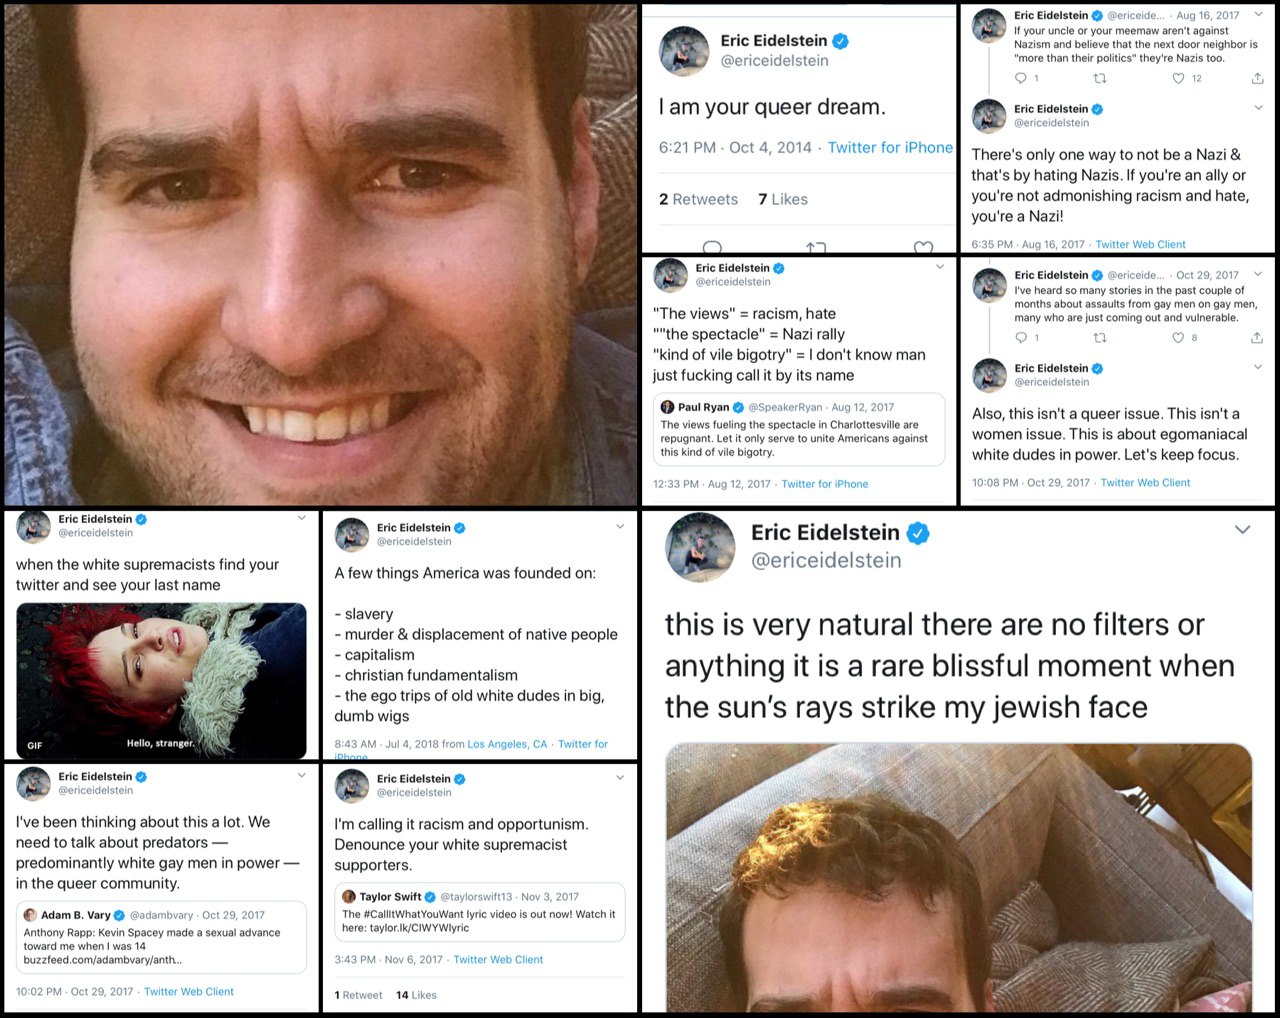Click share icon on the Oct 29 assaults tweet
Image resolution: width=1280 pixels, height=1018 pixels.
(1257, 338)
